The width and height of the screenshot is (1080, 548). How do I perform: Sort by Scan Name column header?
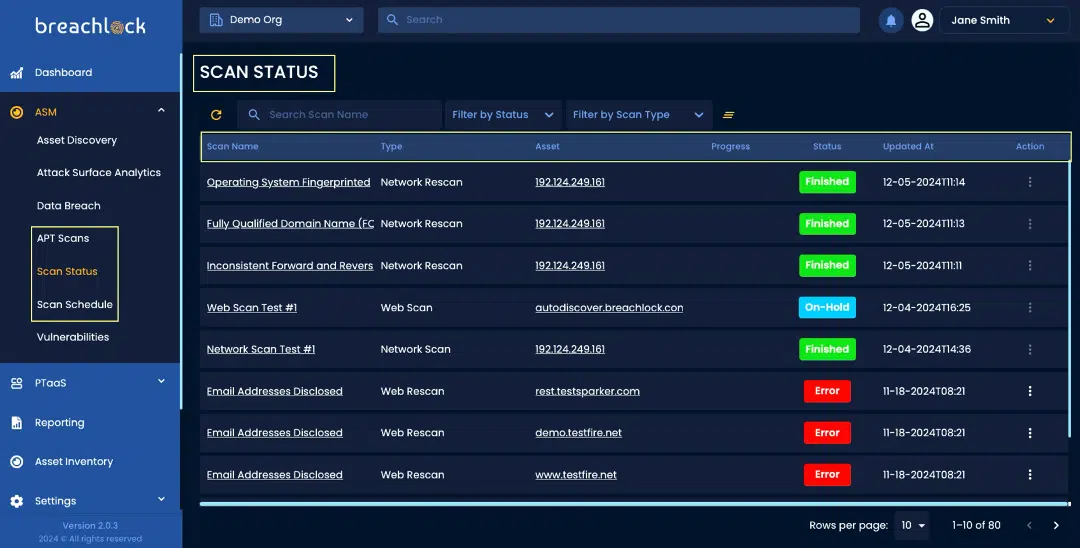233,147
